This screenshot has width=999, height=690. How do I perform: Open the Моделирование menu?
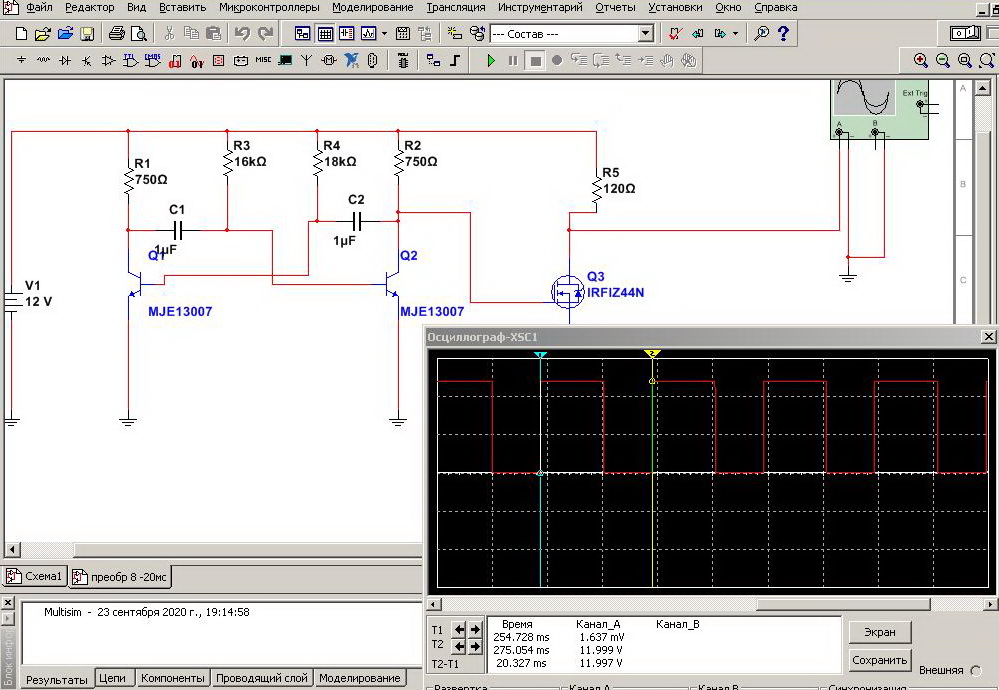click(373, 7)
